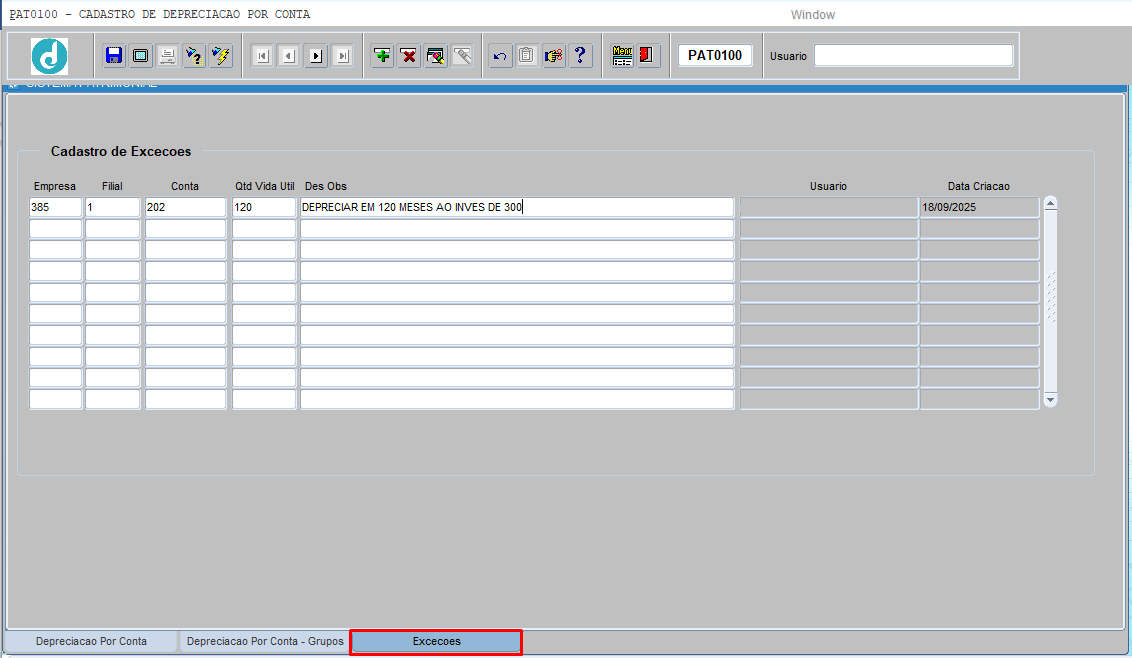Click the Print icon in toolbar
This screenshot has height=658, width=1132.
click(x=167, y=56)
